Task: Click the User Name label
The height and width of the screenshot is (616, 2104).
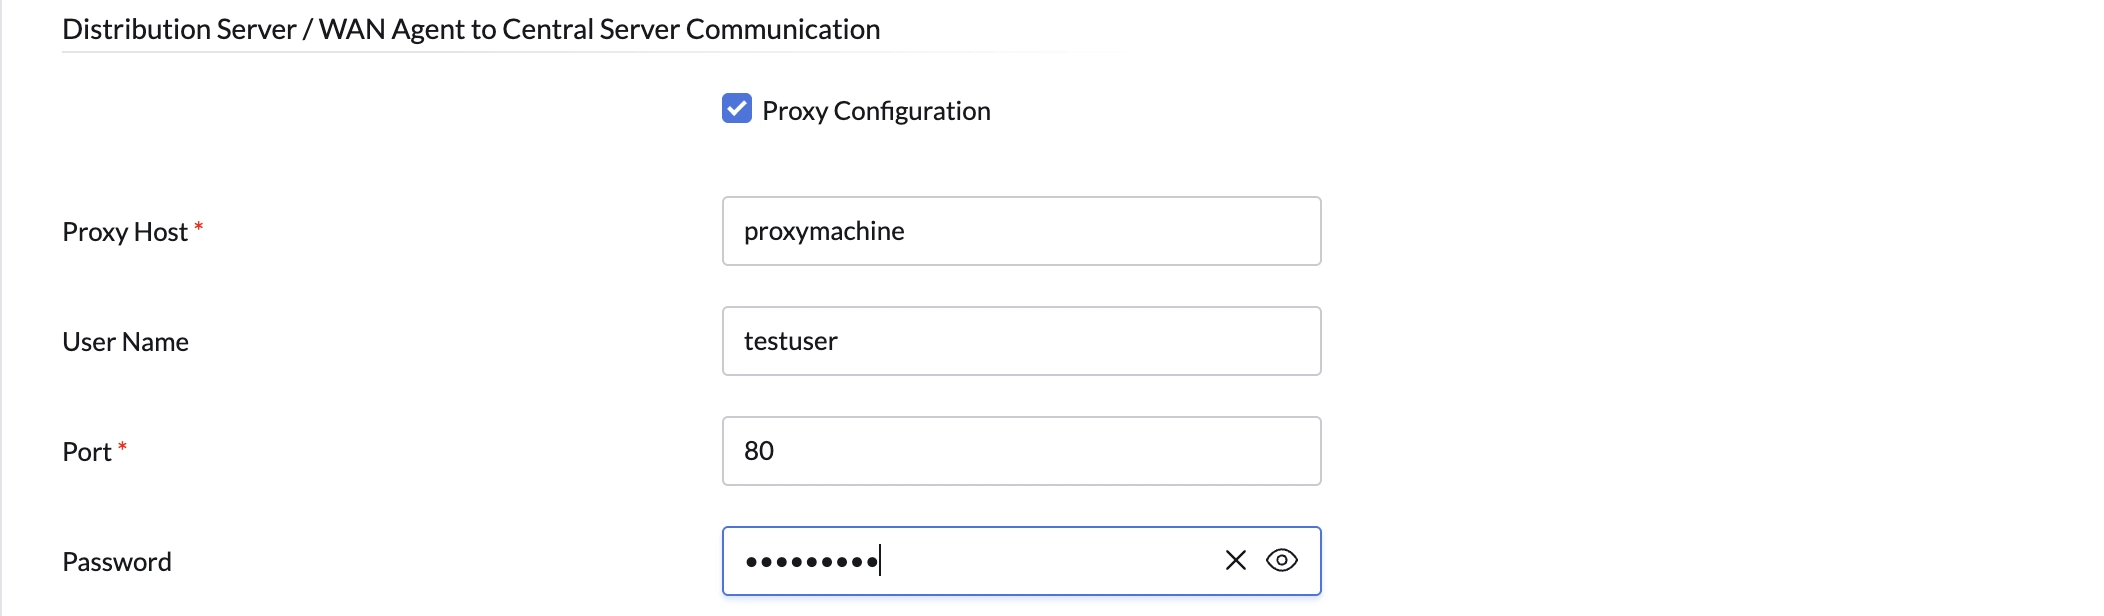Action: 124,341
